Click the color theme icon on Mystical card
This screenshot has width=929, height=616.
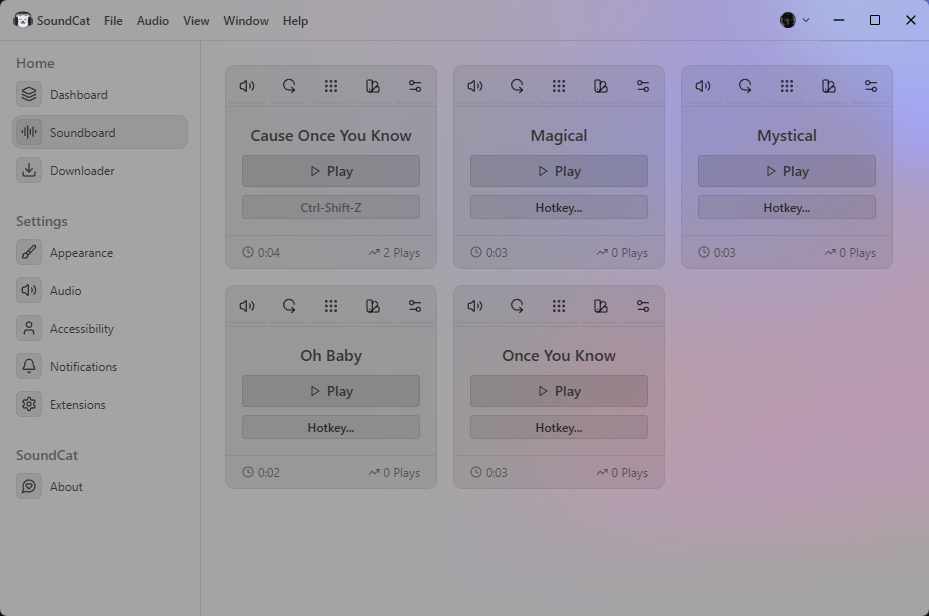coord(829,86)
